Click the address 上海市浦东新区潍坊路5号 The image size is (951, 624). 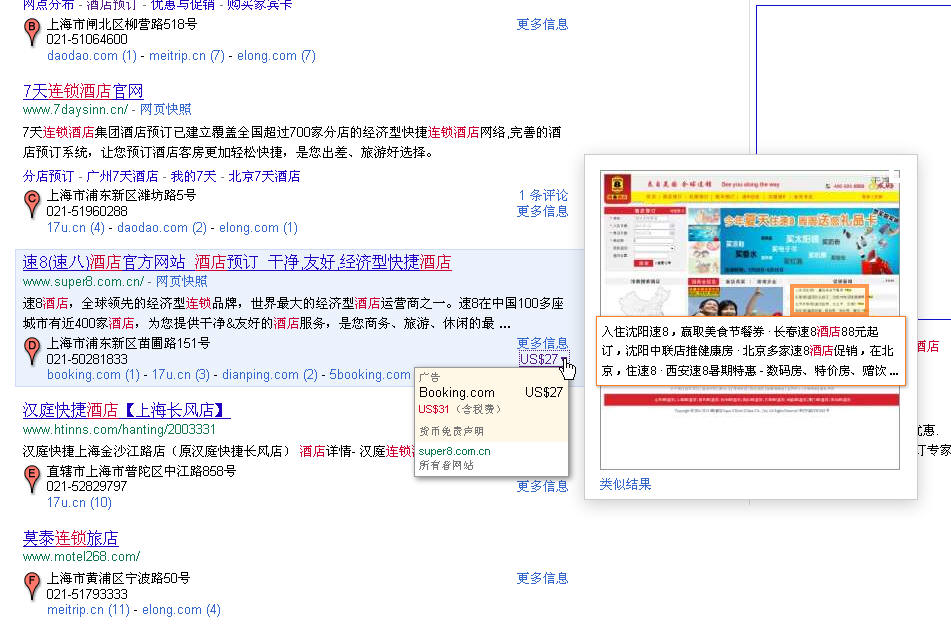[x=121, y=195]
